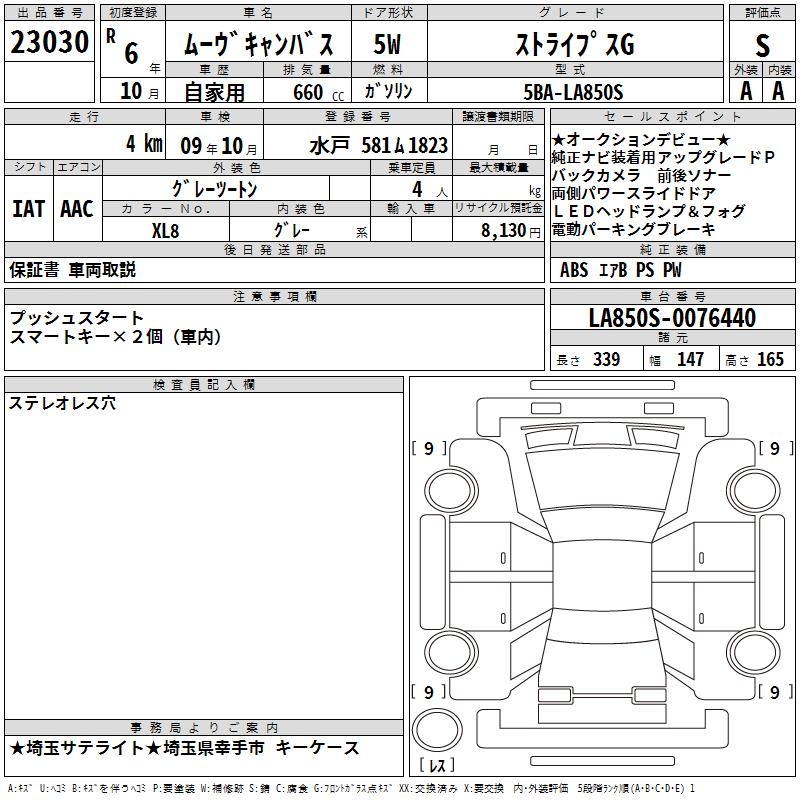
Task: Click the IAT shift type cell
Action: point(28,209)
